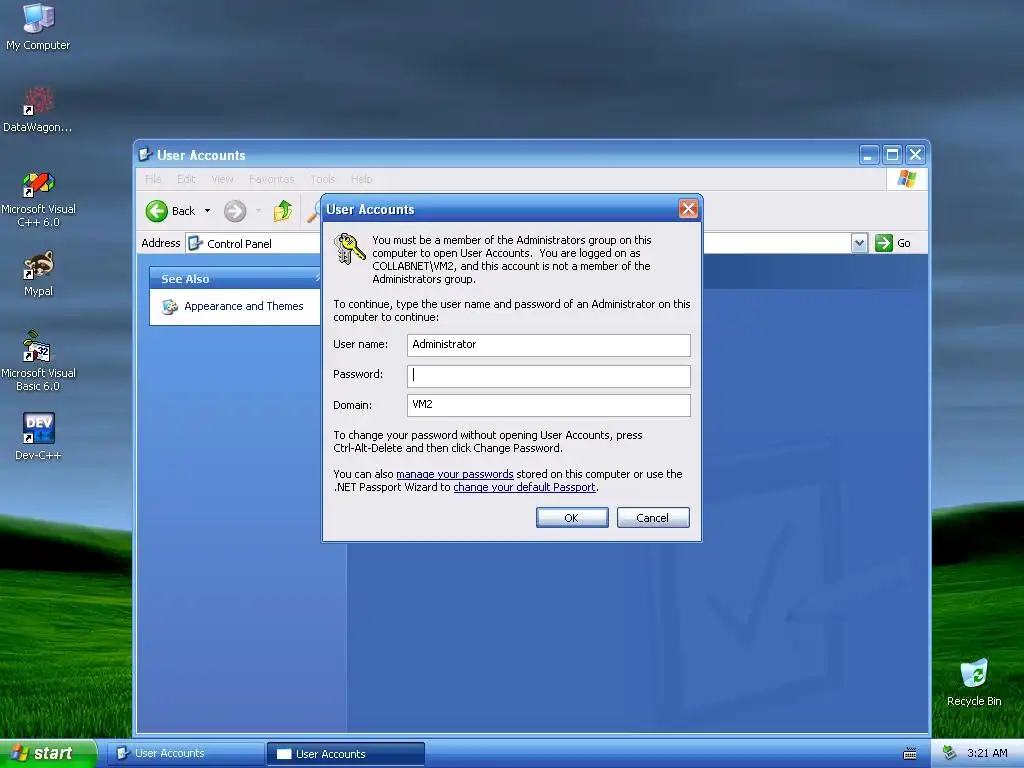Focus the User name field
Screen dimensions: 1024x768
549,345
